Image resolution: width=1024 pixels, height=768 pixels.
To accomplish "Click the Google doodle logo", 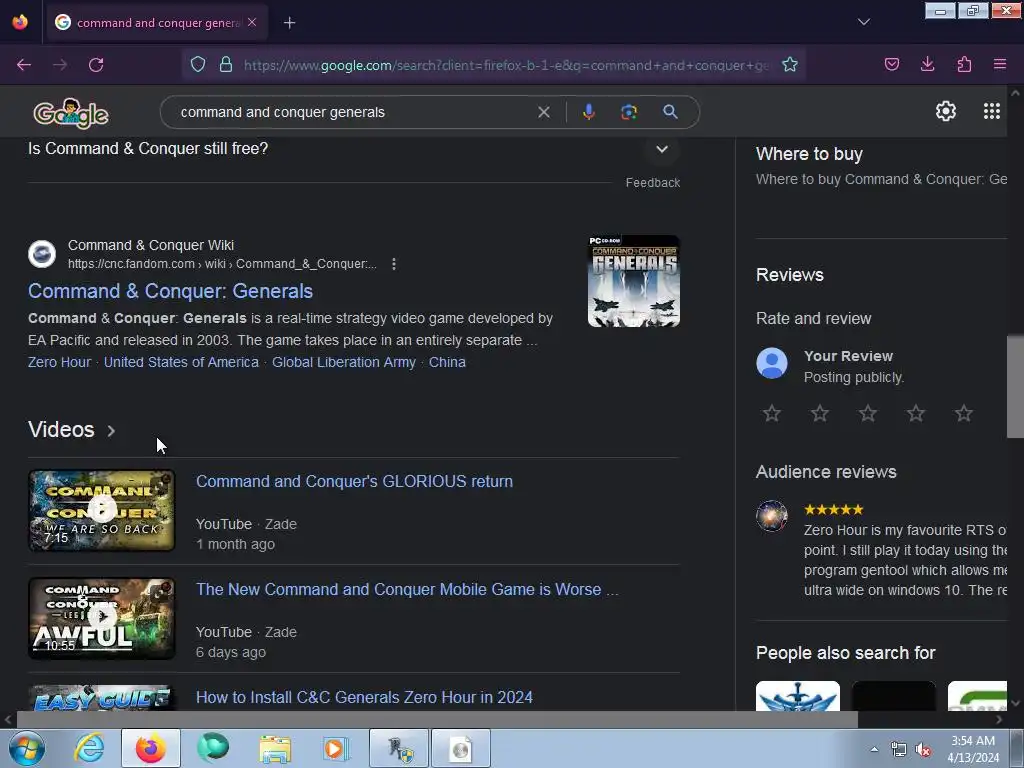I will coord(71,114).
